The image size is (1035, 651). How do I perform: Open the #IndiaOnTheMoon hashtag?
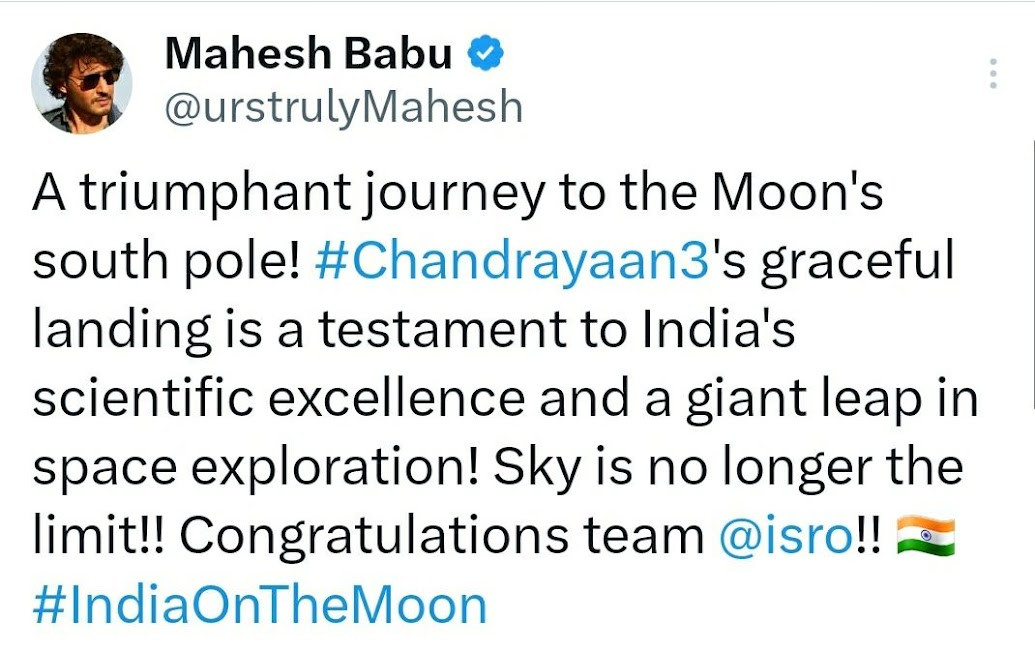pyautogui.click(x=259, y=606)
